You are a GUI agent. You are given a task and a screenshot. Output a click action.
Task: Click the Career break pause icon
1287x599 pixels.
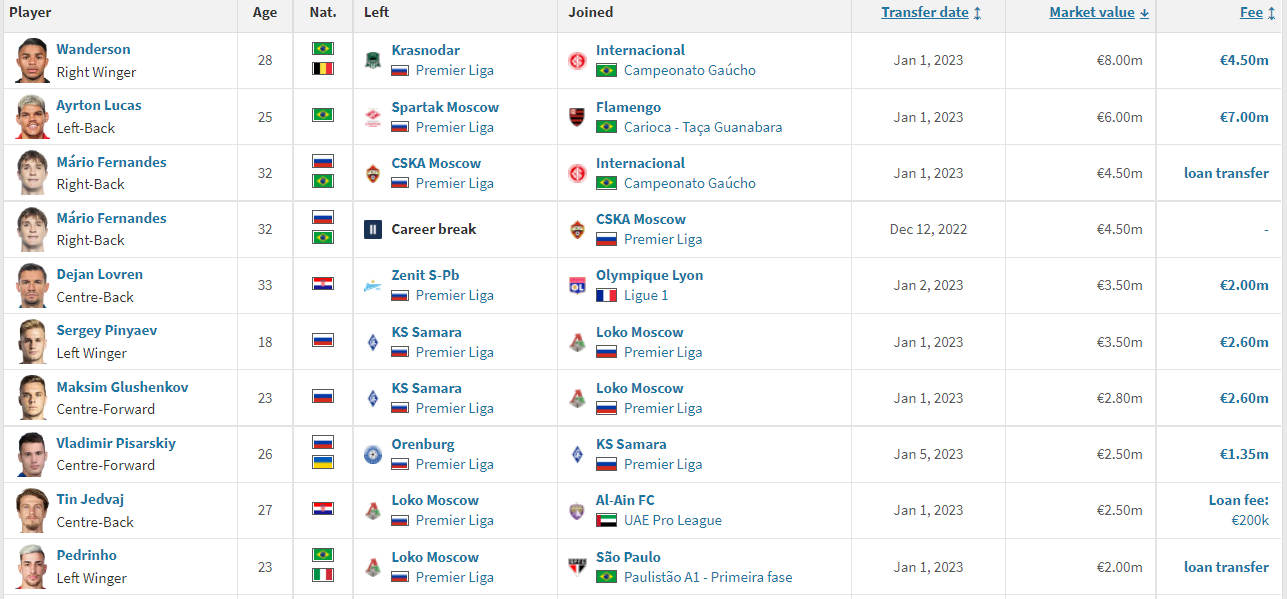(373, 229)
